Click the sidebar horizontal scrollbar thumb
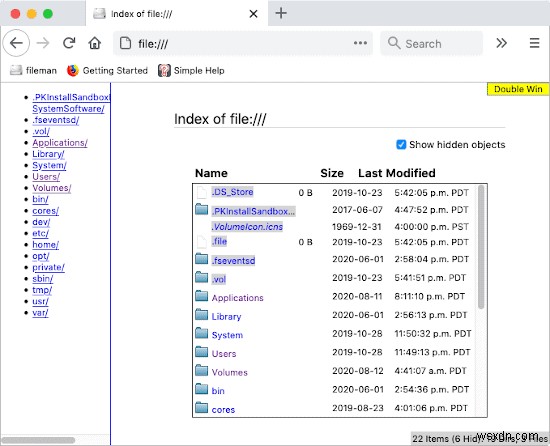 click(x=38, y=440)
